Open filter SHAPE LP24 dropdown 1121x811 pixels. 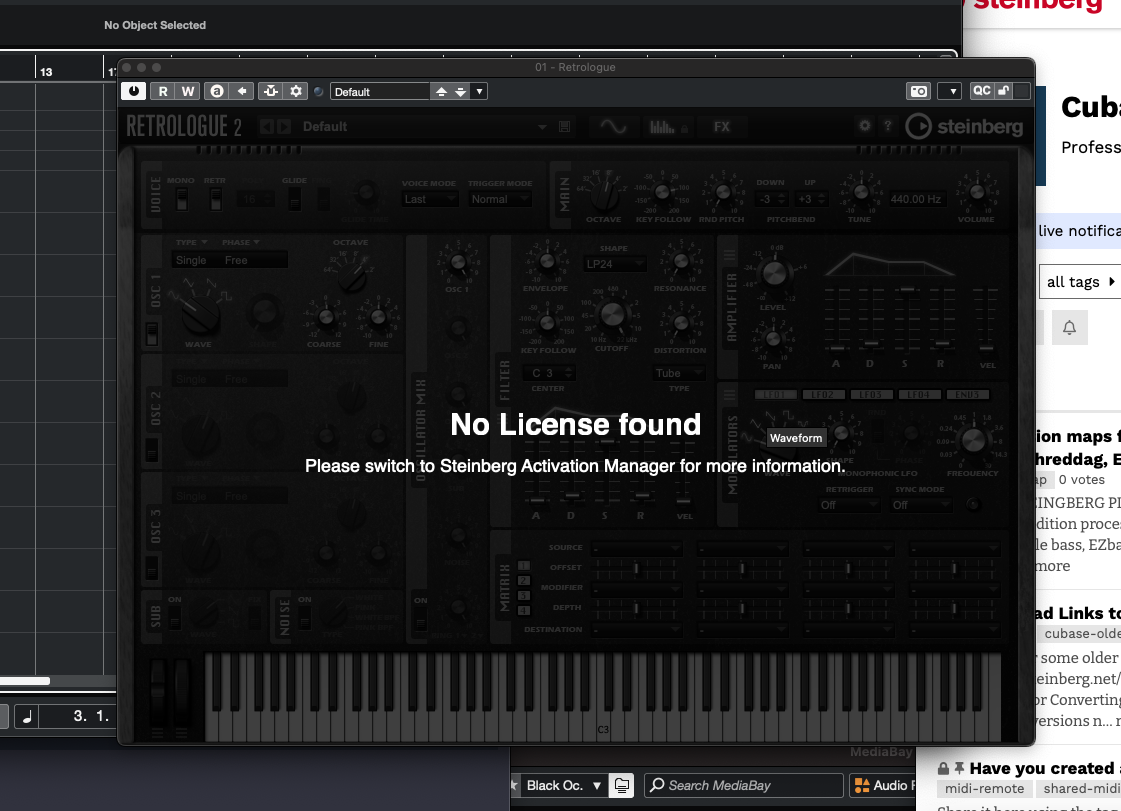614,264
